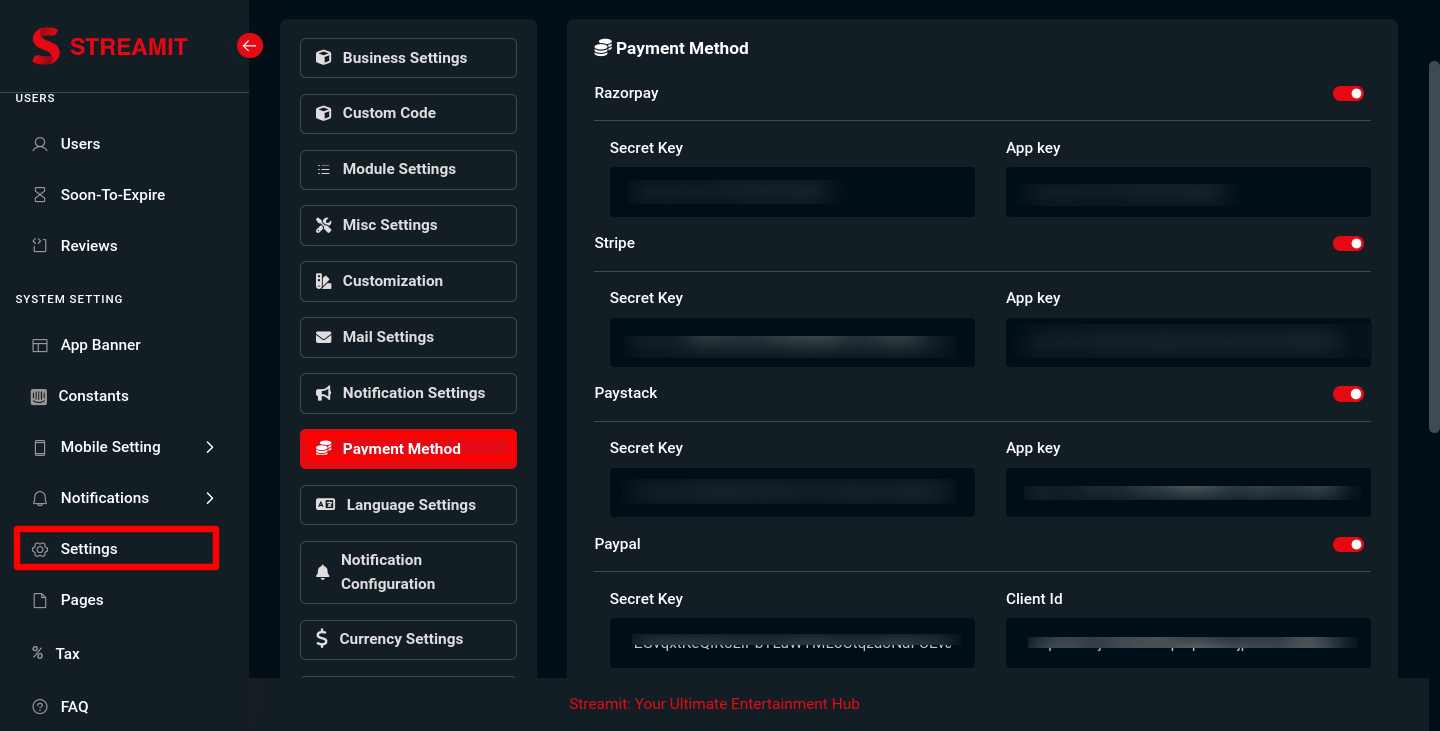This screenshot has height=731, width=1440.
Task: Click the Streamit logo icon
Action: pos(46,46)
